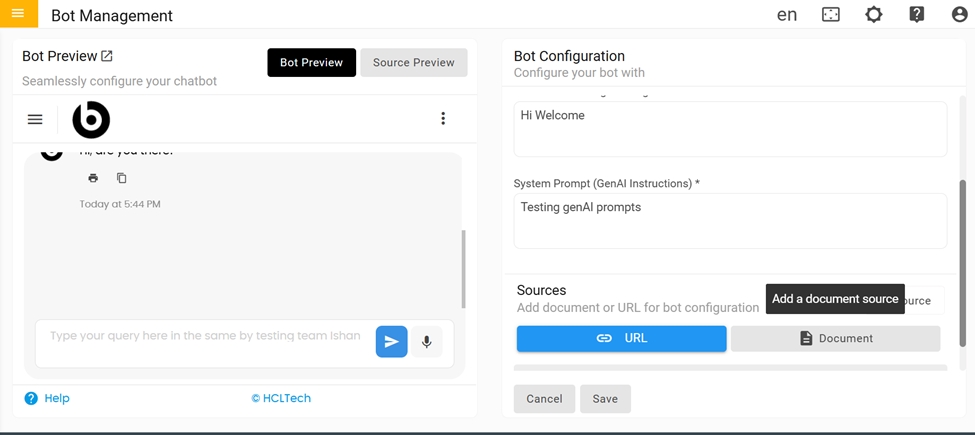Copy the chat message
The height and width of the screenshot is (435, 975).
(122, 178)
